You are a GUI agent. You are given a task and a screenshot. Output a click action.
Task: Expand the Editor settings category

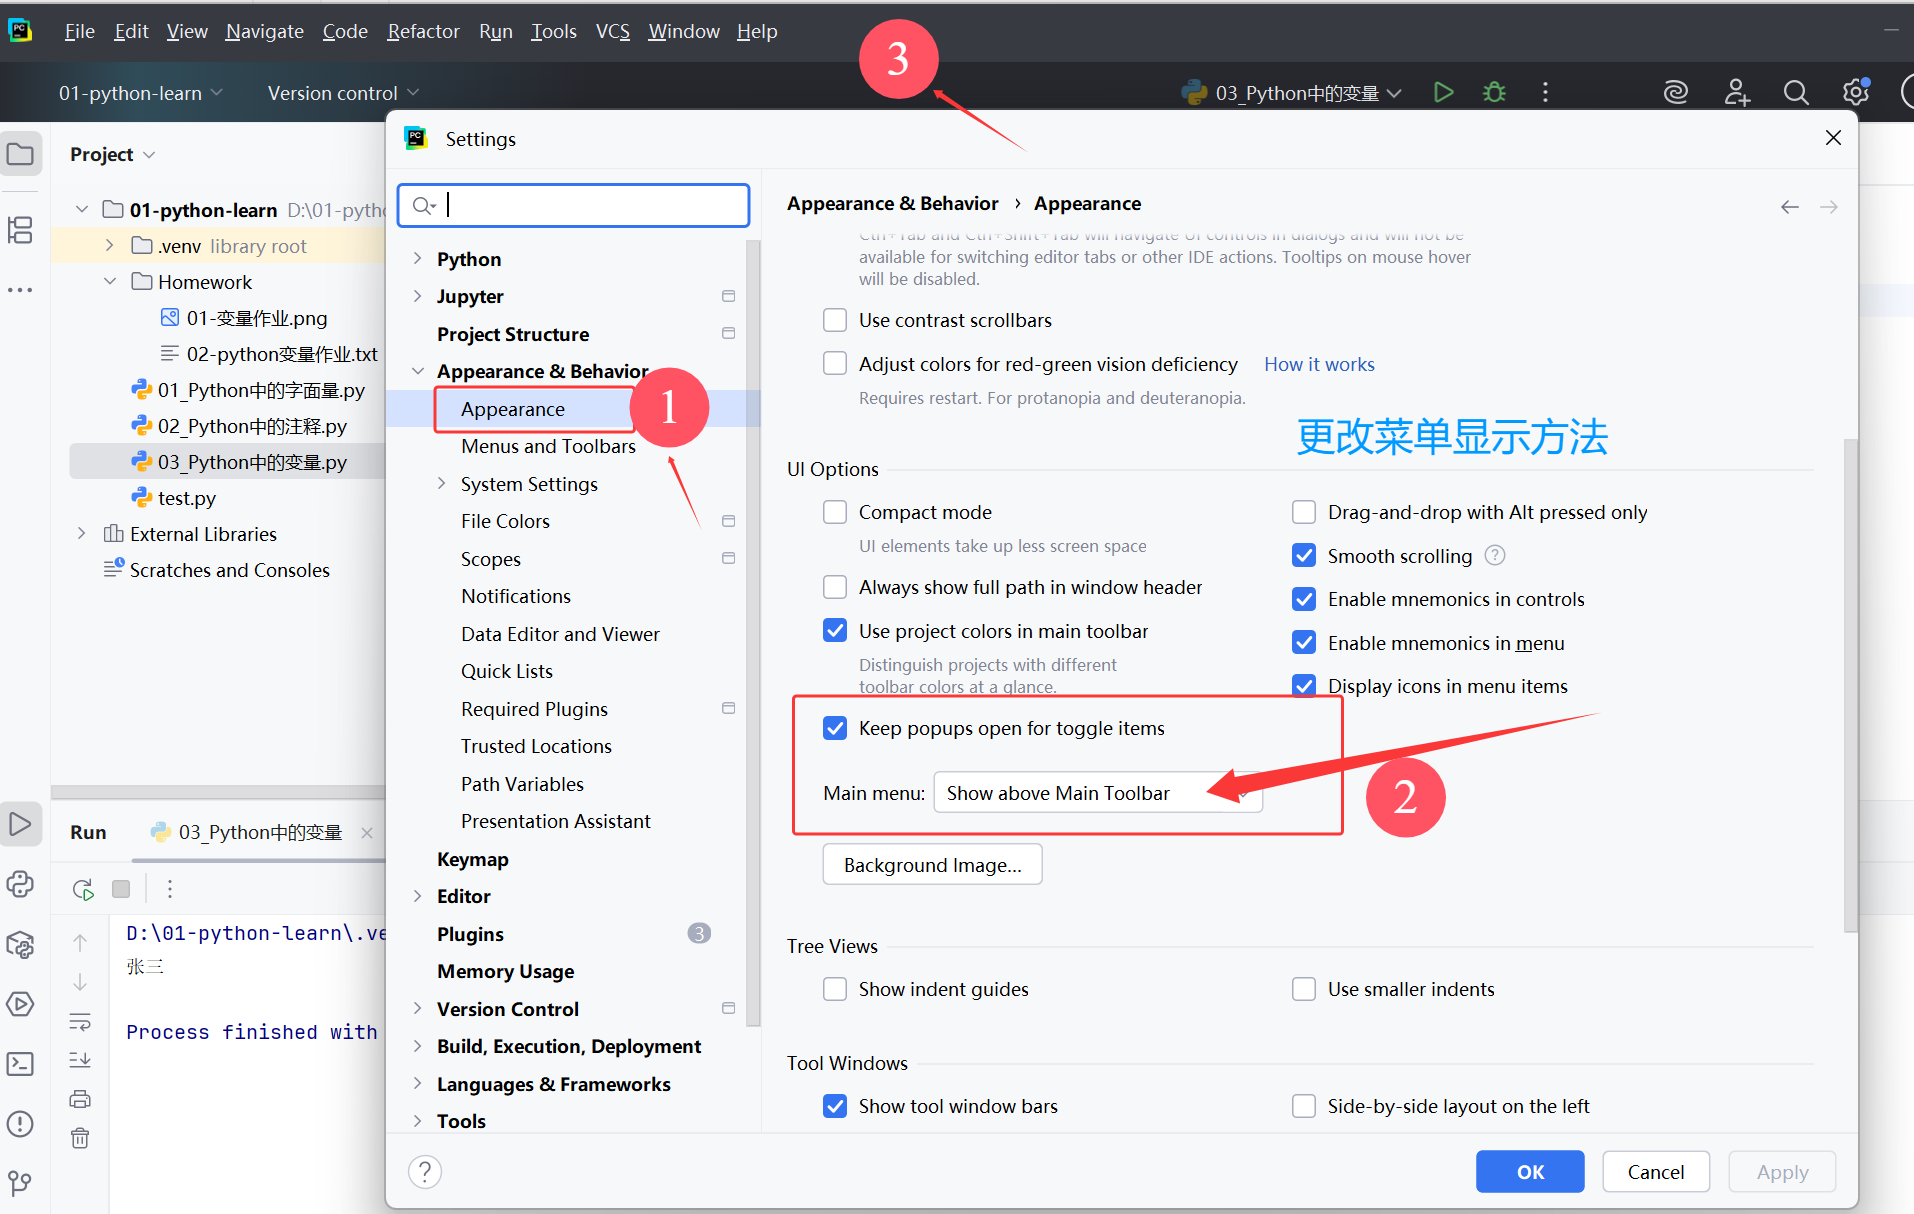418,896
